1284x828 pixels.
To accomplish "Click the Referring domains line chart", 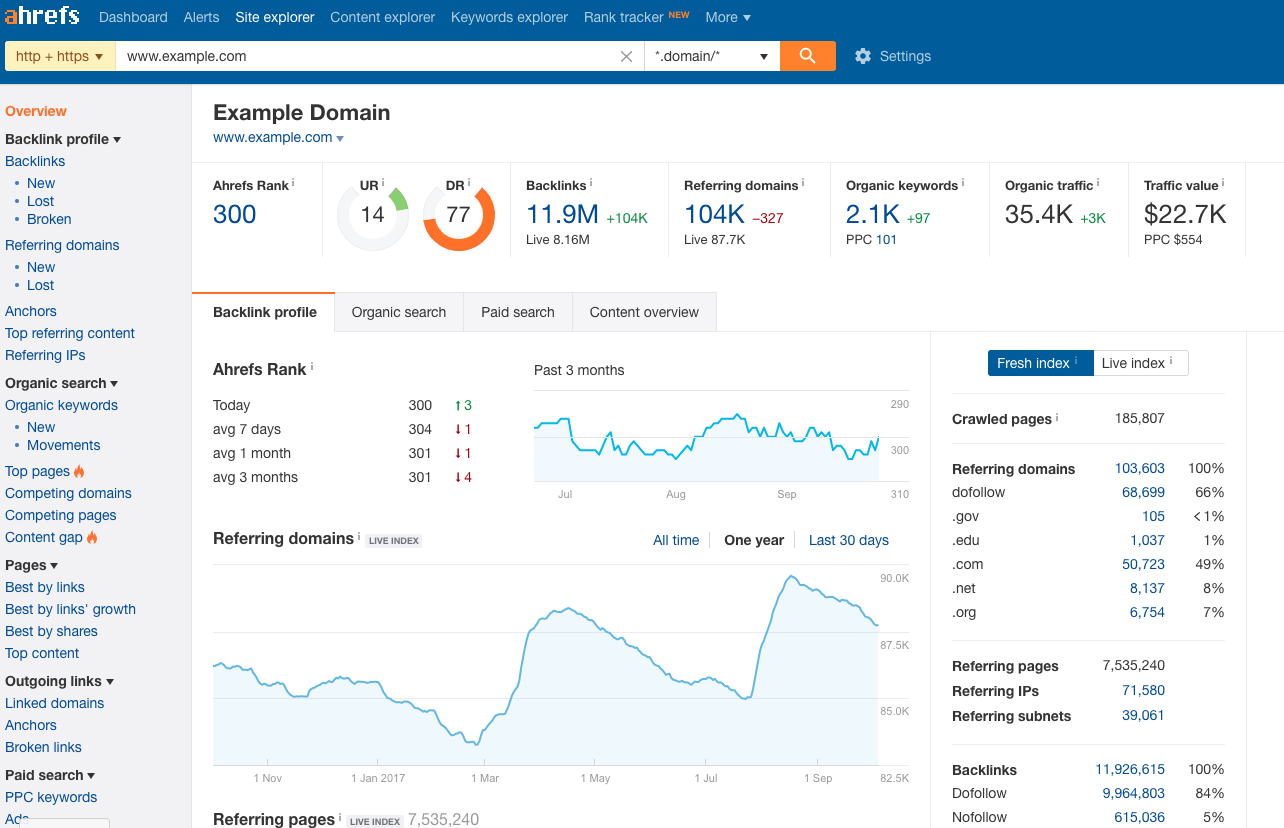I will (x=545, y=664).
